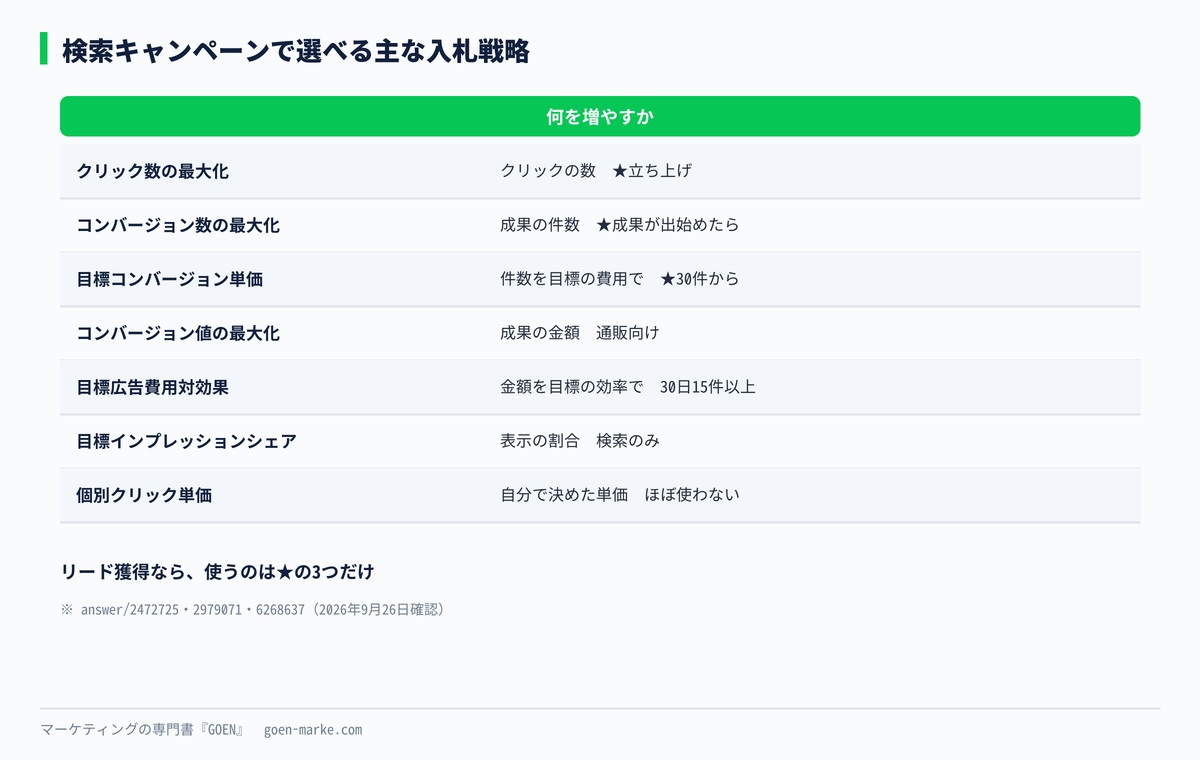Image resolution: width=1200 pixels, height=760 pixels.
Task: Select the '目標コンバージョン単価' row label
Action: tap(169, 279)
